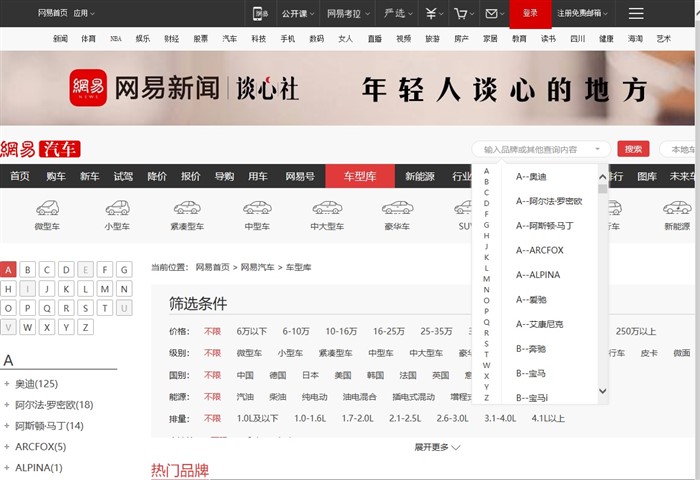
Task: Open the 降价 navigation tab
Action: [x=157, y=176]
